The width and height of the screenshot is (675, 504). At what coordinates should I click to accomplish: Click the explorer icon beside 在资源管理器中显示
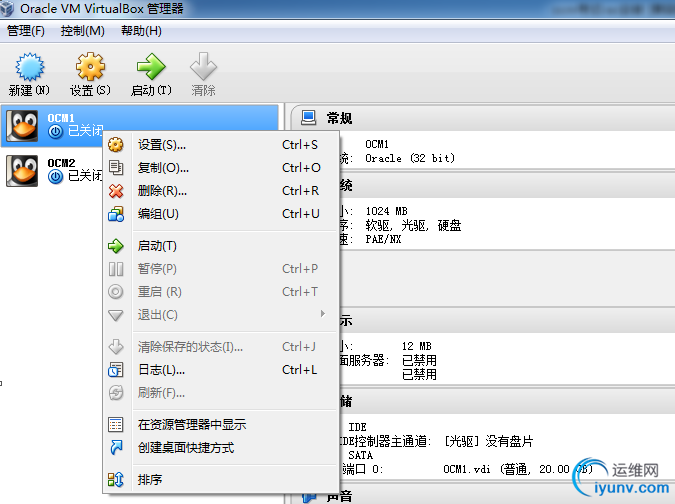tap(116, 424)
